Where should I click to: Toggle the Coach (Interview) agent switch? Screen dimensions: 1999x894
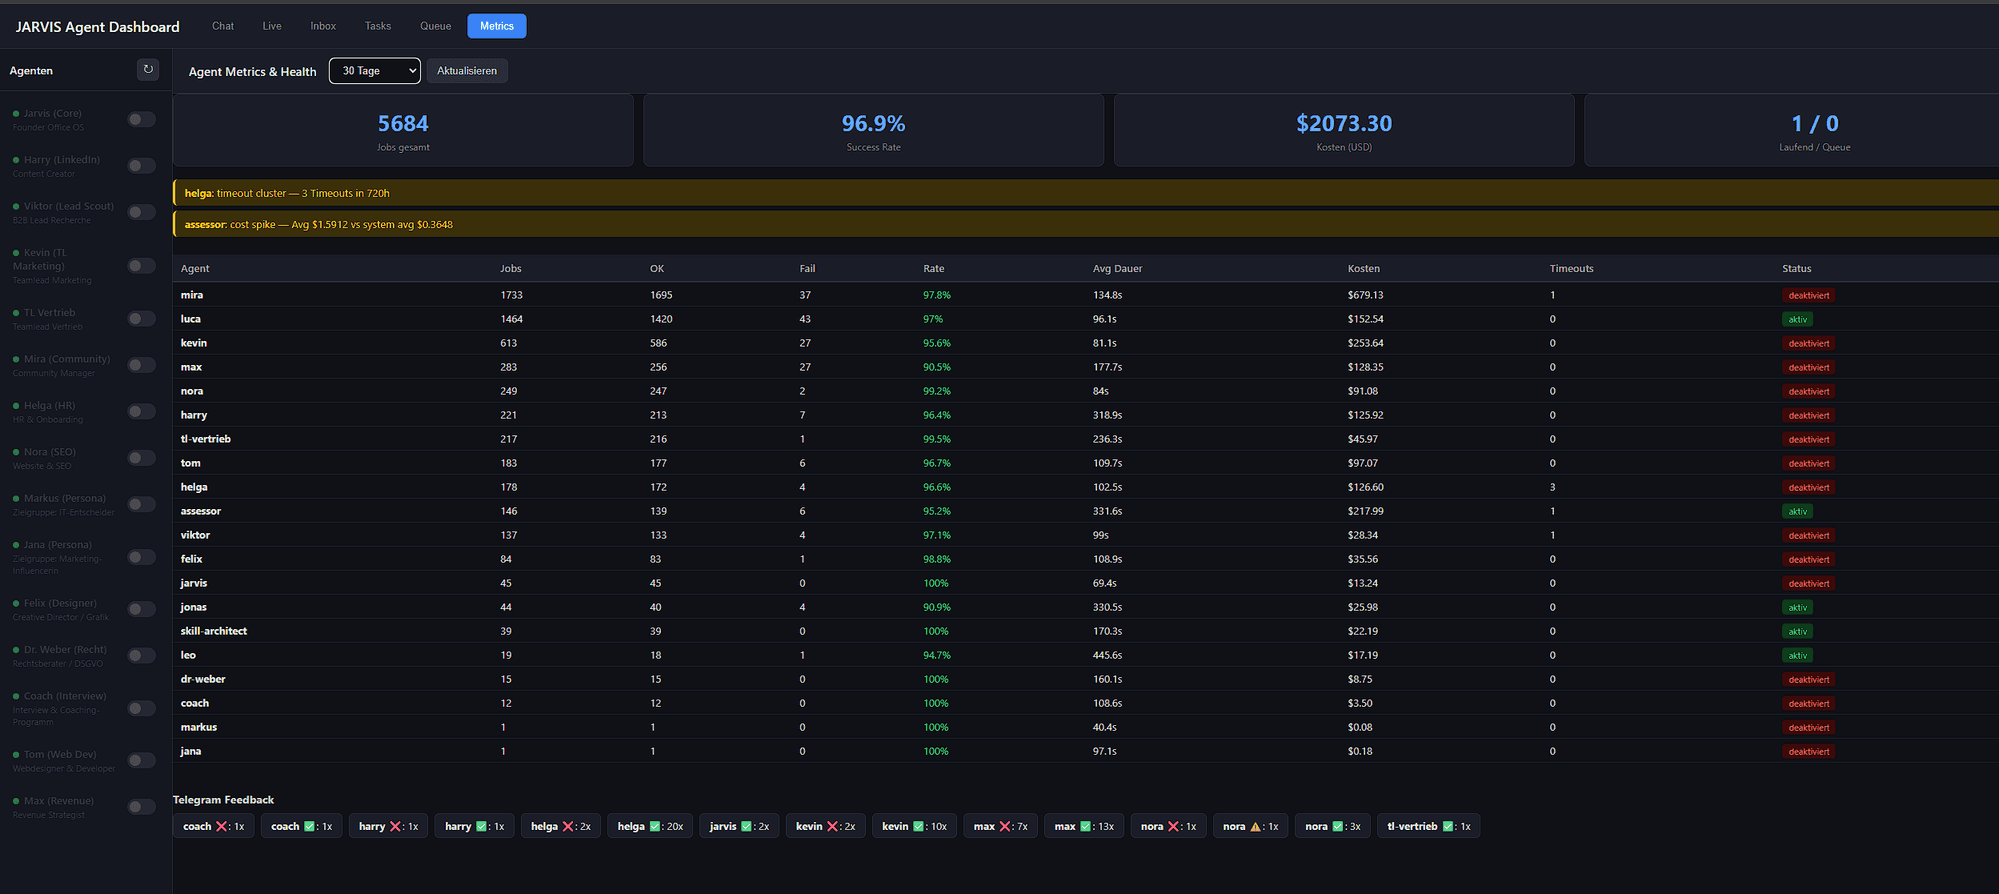point(142,708)
